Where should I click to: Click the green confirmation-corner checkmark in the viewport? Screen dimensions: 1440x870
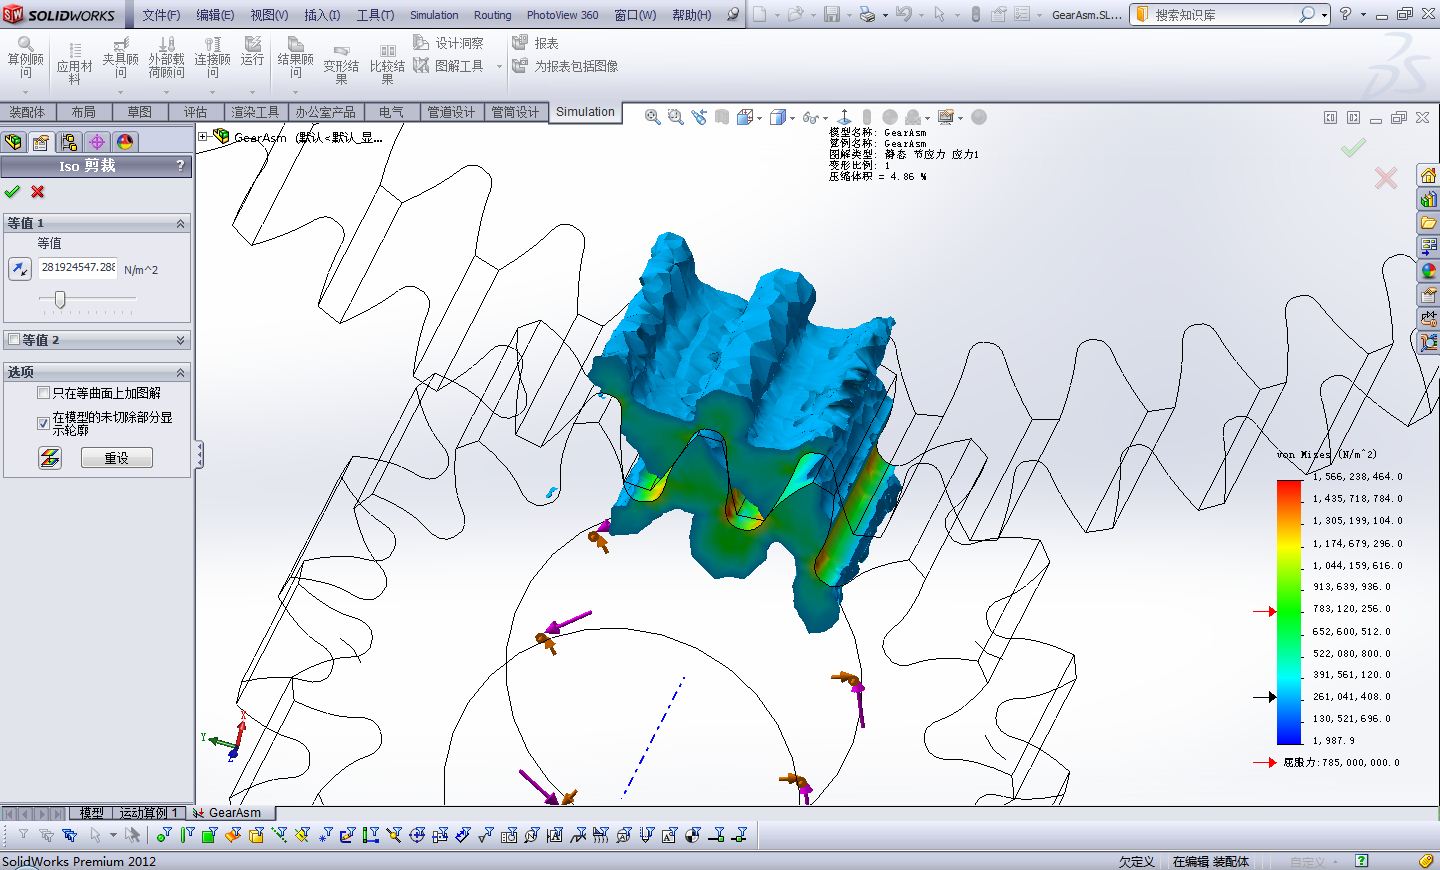[x=1353, y=148]
